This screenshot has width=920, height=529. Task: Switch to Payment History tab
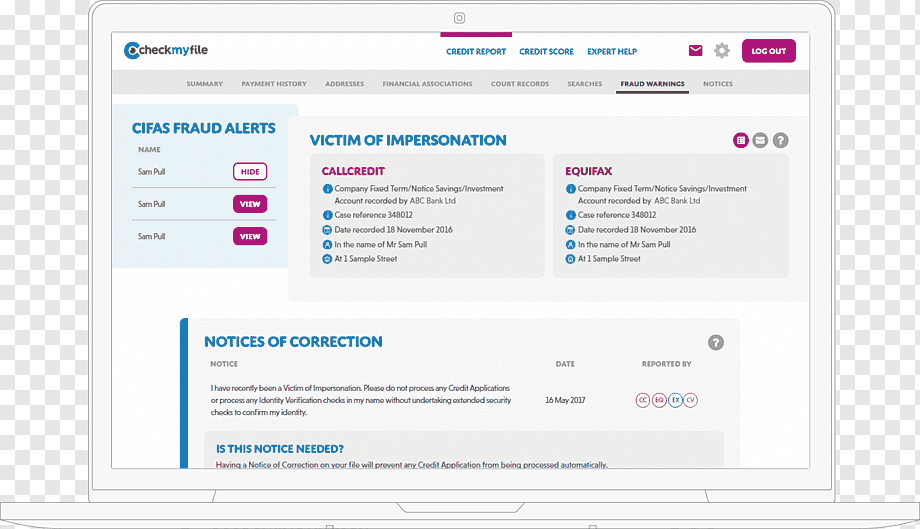[274, 84]
